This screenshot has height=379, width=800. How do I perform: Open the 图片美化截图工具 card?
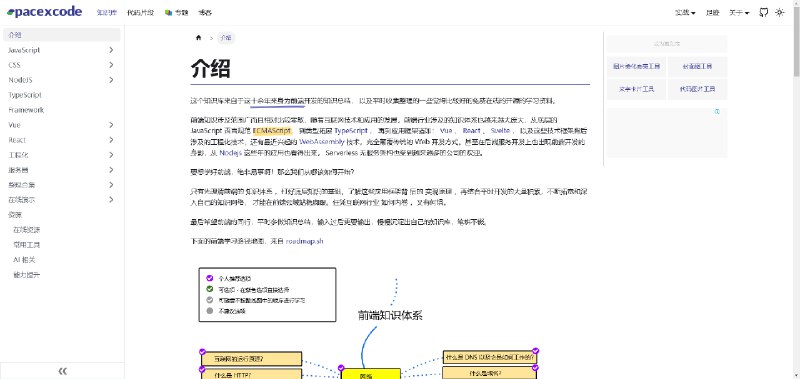click(636, 66)
